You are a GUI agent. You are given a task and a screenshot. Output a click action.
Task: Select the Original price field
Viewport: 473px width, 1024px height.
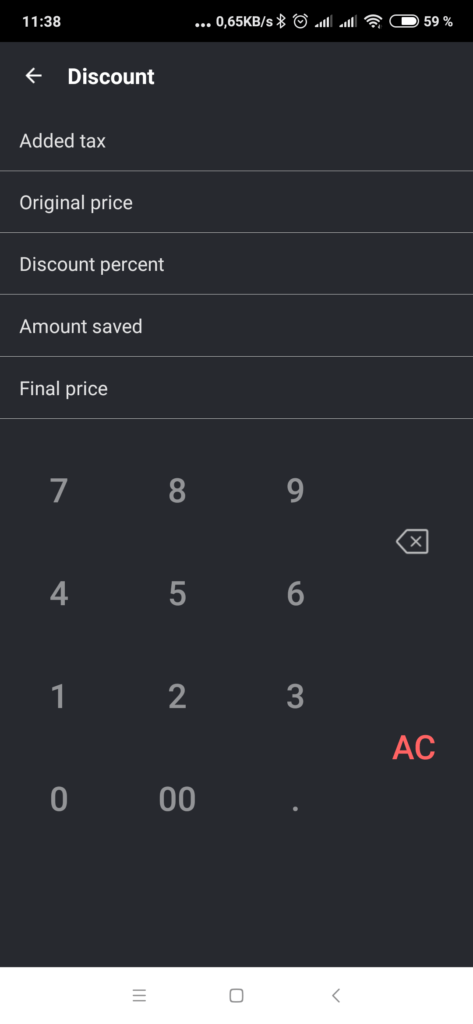pos(236,202)
